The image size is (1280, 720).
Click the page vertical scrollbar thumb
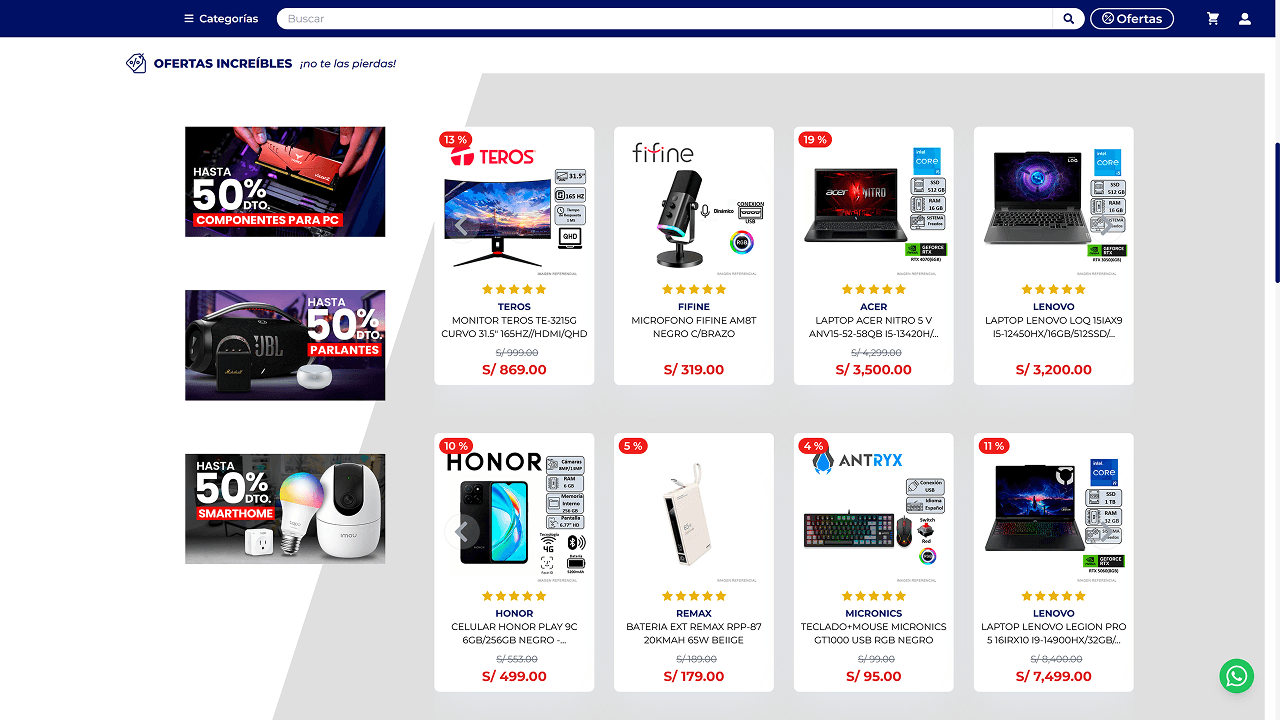pos(1277,212)
